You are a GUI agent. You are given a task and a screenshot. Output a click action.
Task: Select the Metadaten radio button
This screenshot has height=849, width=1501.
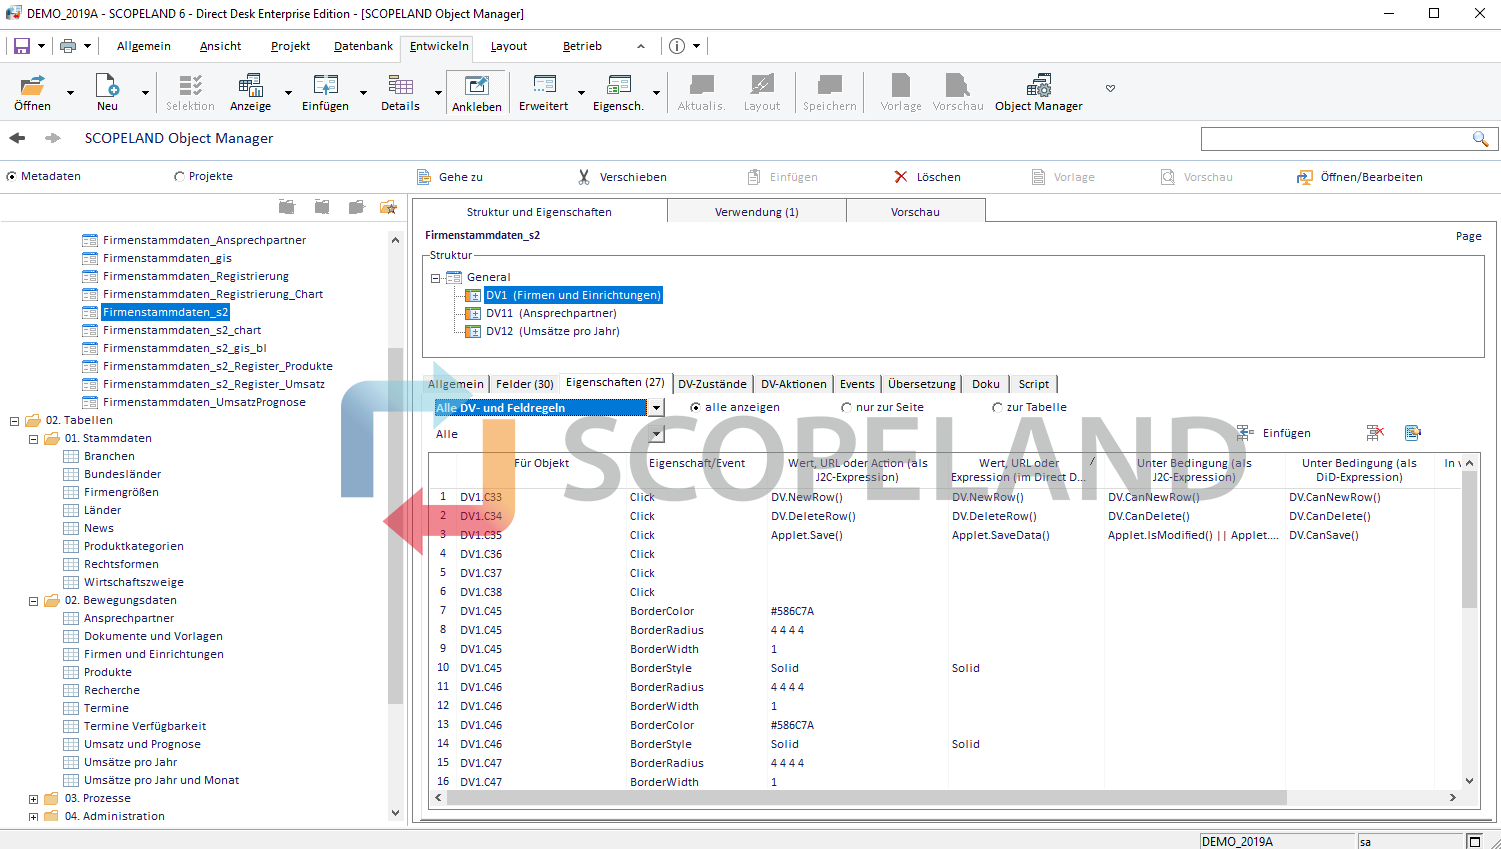(x=12, y=176)
